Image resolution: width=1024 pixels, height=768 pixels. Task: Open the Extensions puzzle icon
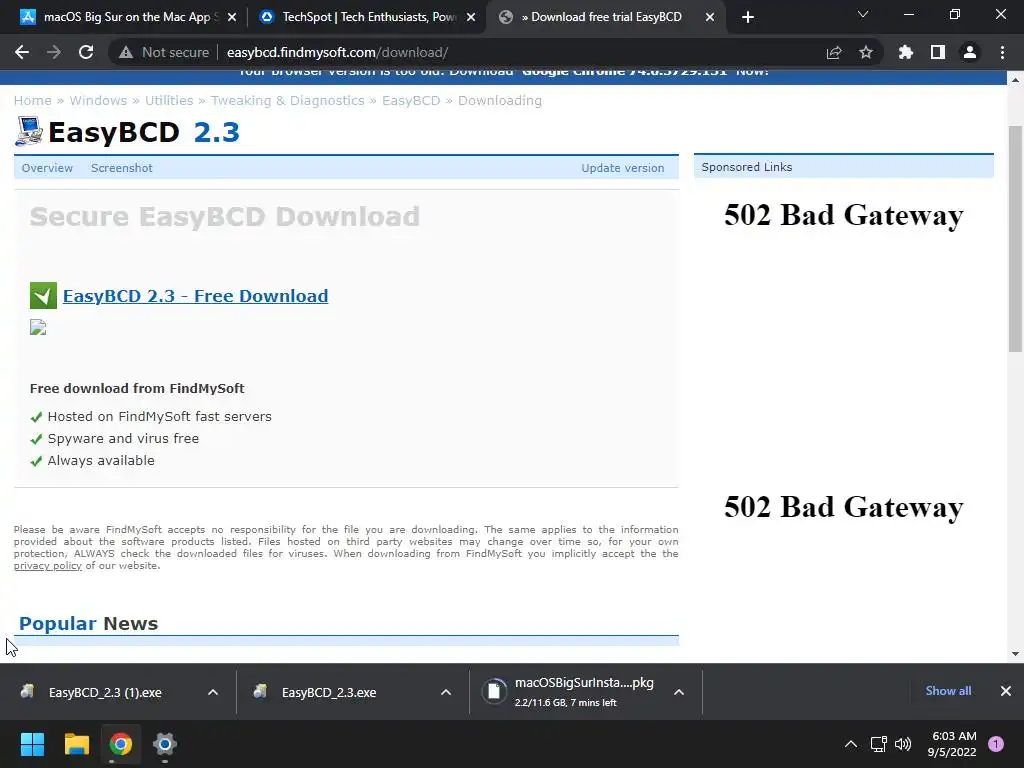[906, 52]
